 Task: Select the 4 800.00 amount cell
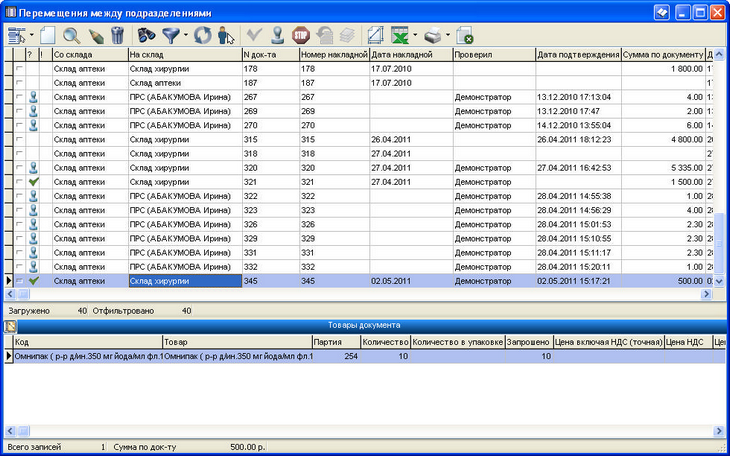[x=663, y=139]
